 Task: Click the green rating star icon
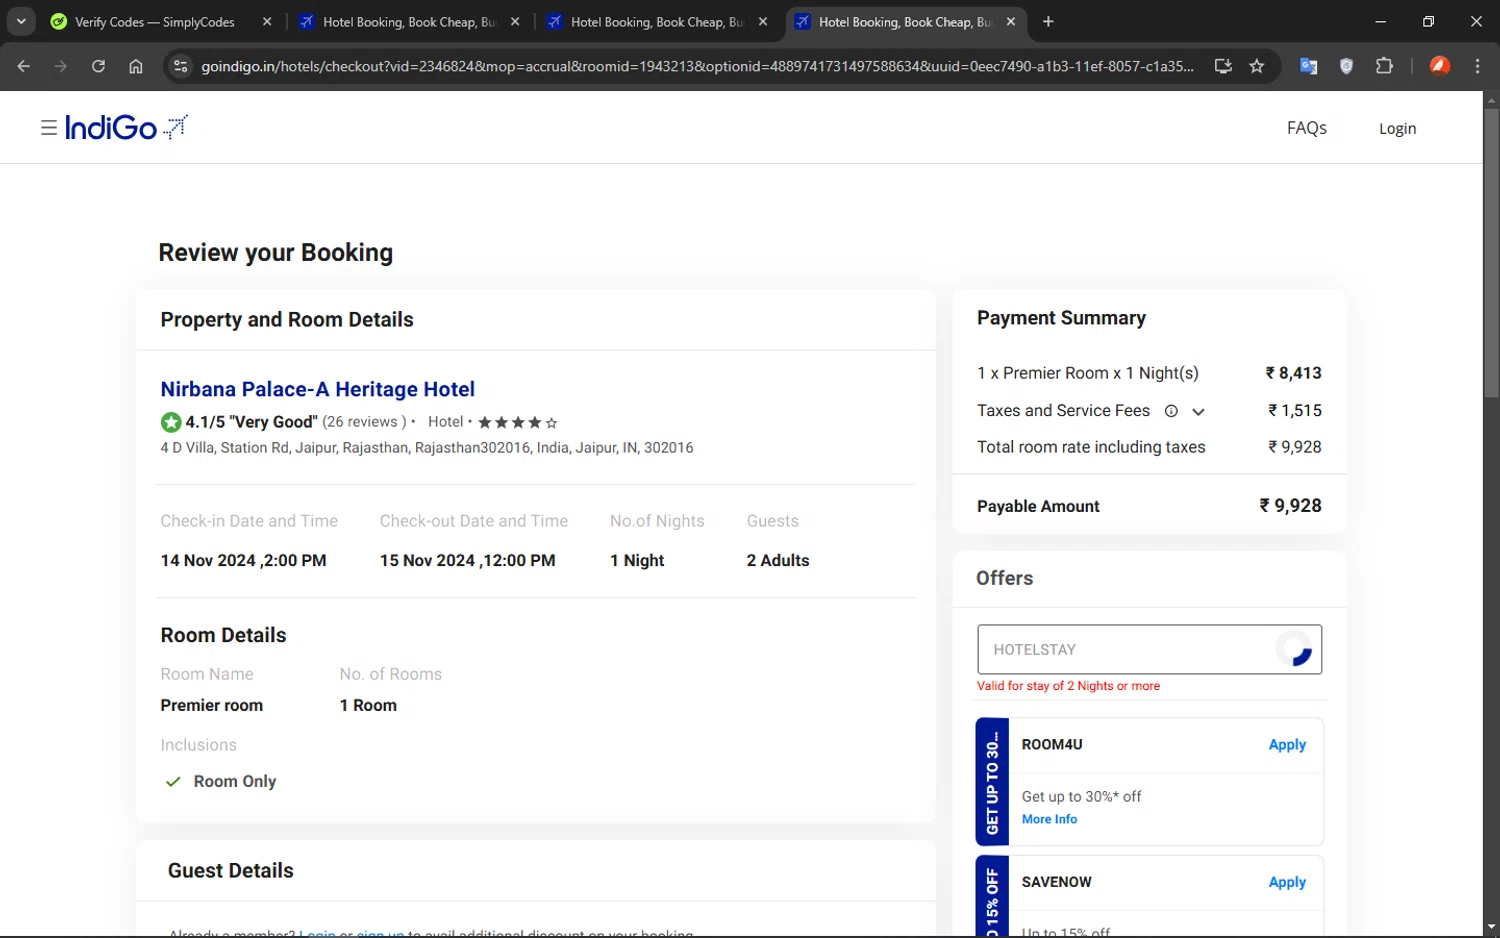(x=171, y=422)
